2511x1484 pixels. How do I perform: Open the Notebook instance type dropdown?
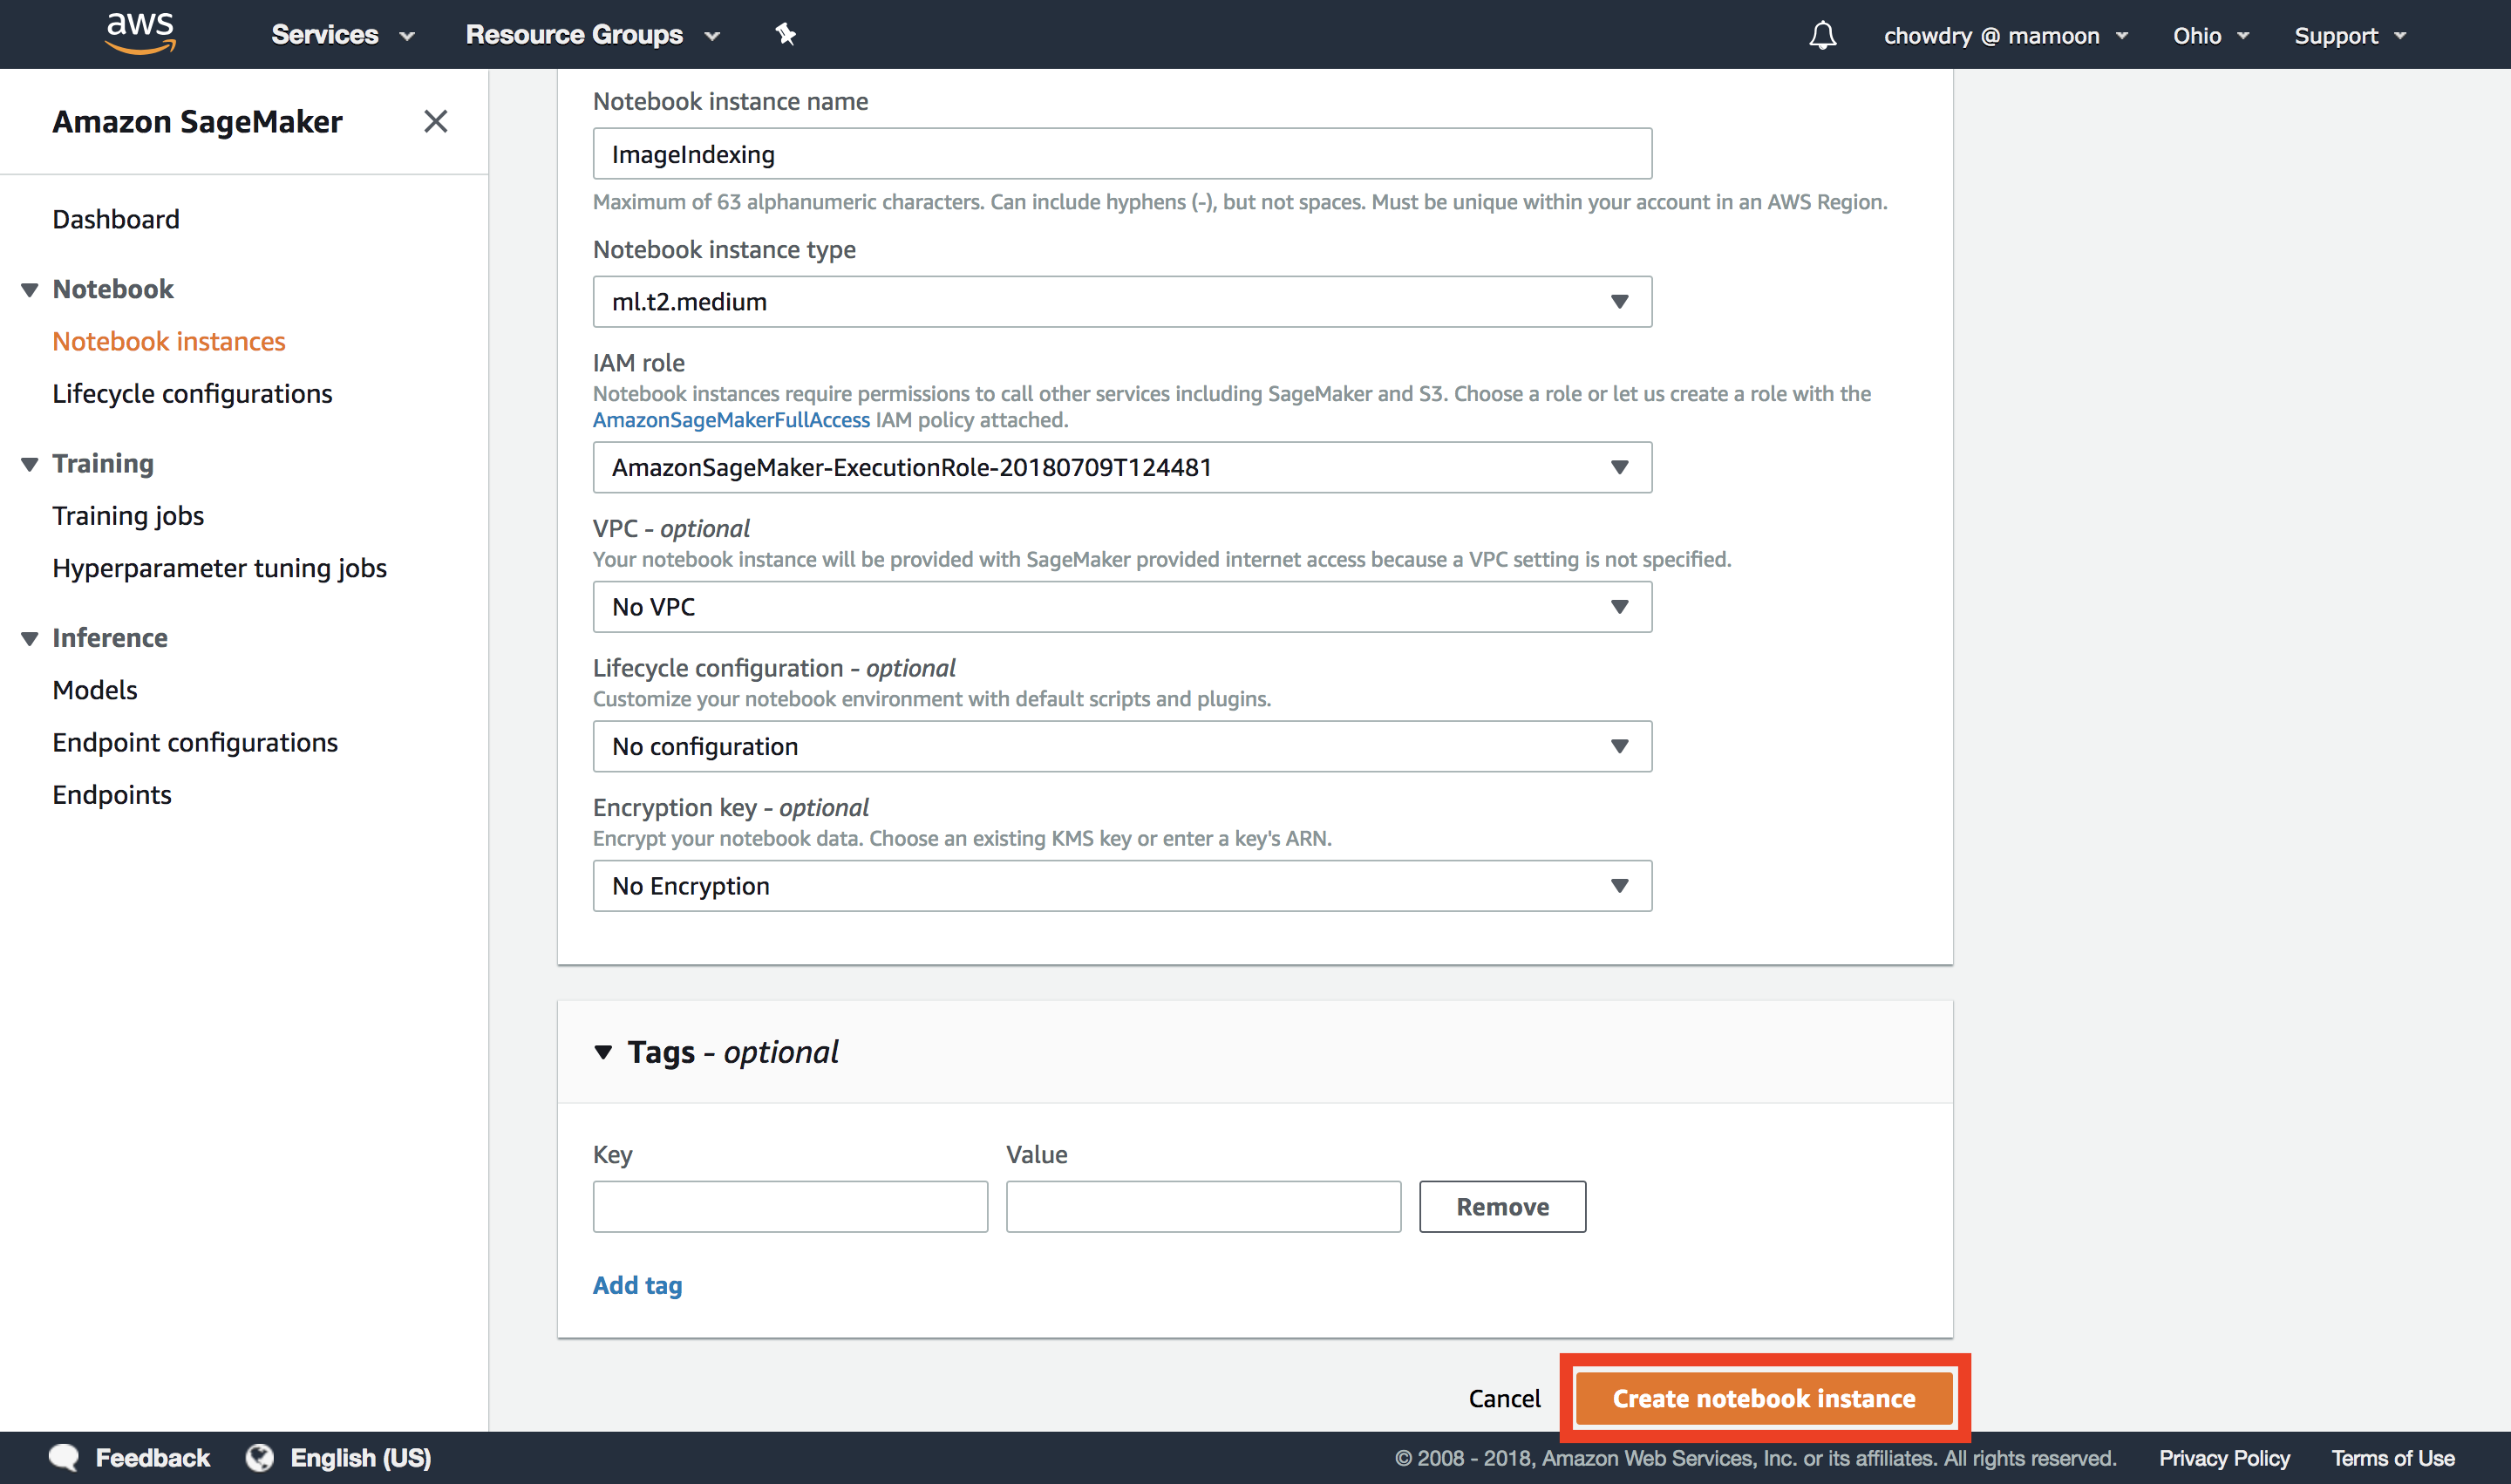click(x=1122, y=302)
